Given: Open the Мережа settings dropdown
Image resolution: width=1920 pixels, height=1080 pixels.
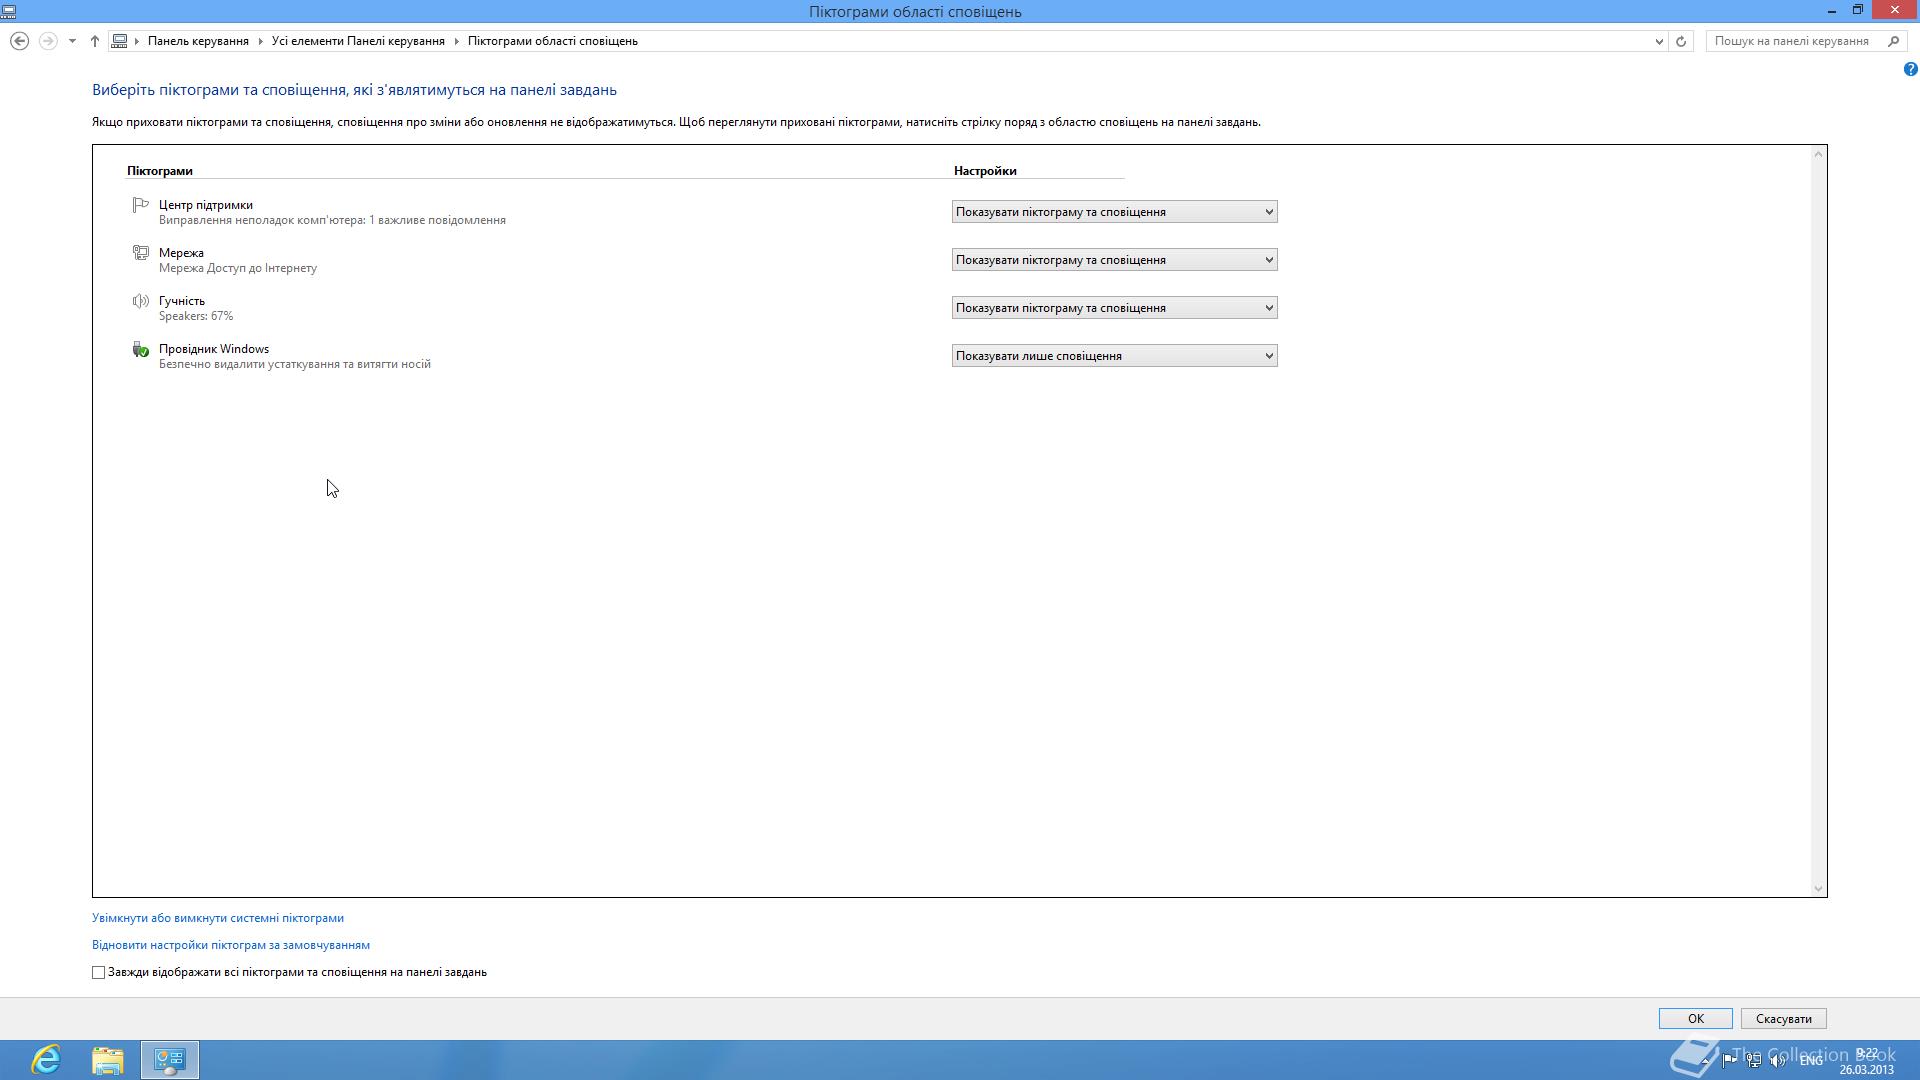Looking at the screenshot, I should 1114,260.
